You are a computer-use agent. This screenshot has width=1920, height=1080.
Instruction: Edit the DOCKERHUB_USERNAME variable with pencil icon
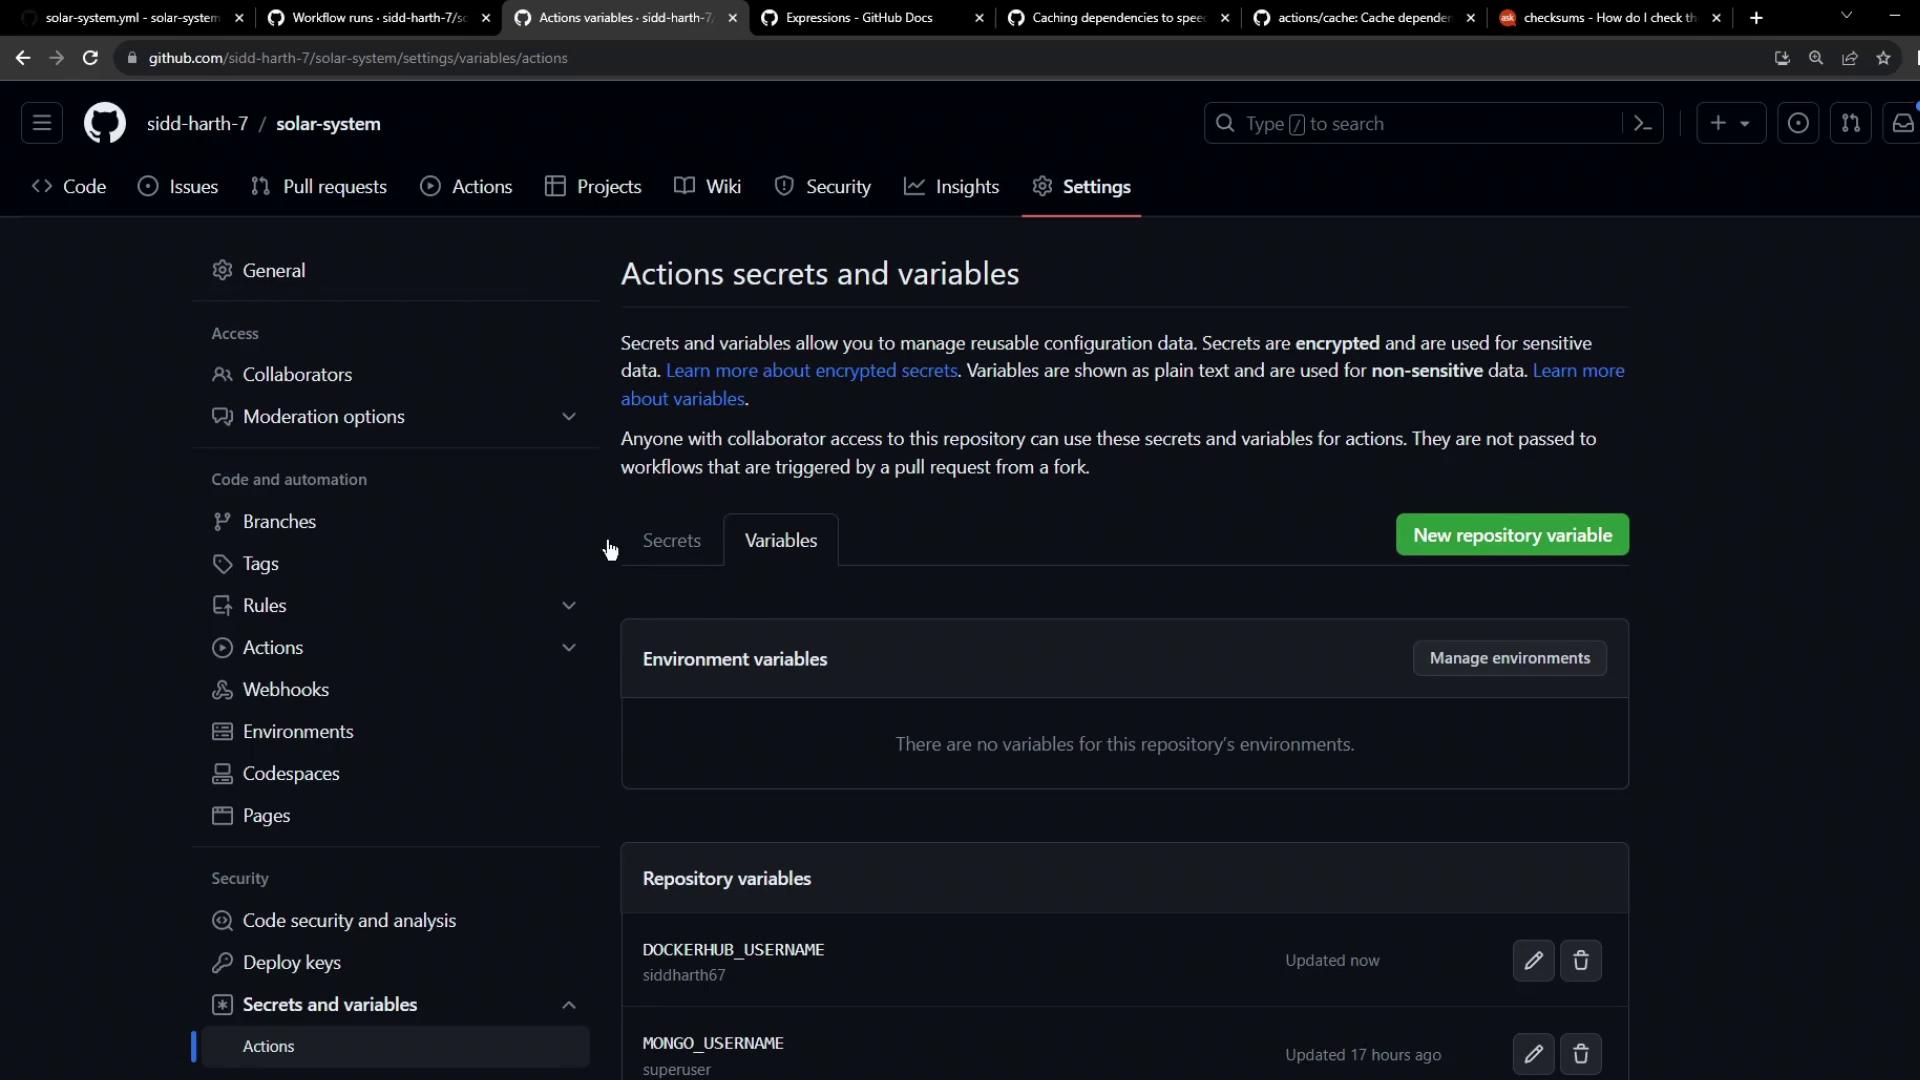coord(1533,961)
